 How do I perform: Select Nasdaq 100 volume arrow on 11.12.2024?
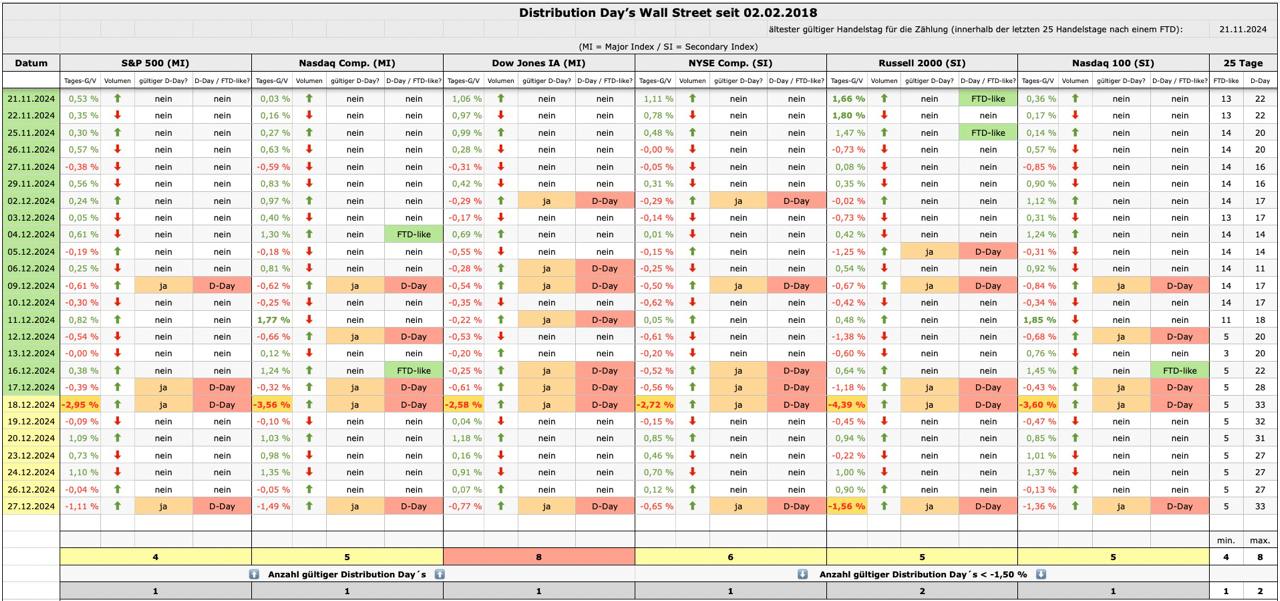(1076, 320)
